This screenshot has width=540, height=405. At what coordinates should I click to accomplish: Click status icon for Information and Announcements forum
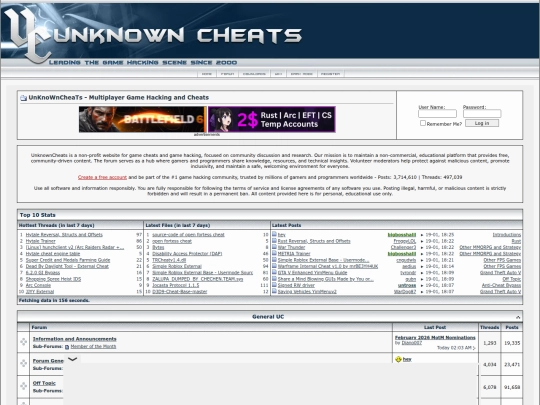23,342
